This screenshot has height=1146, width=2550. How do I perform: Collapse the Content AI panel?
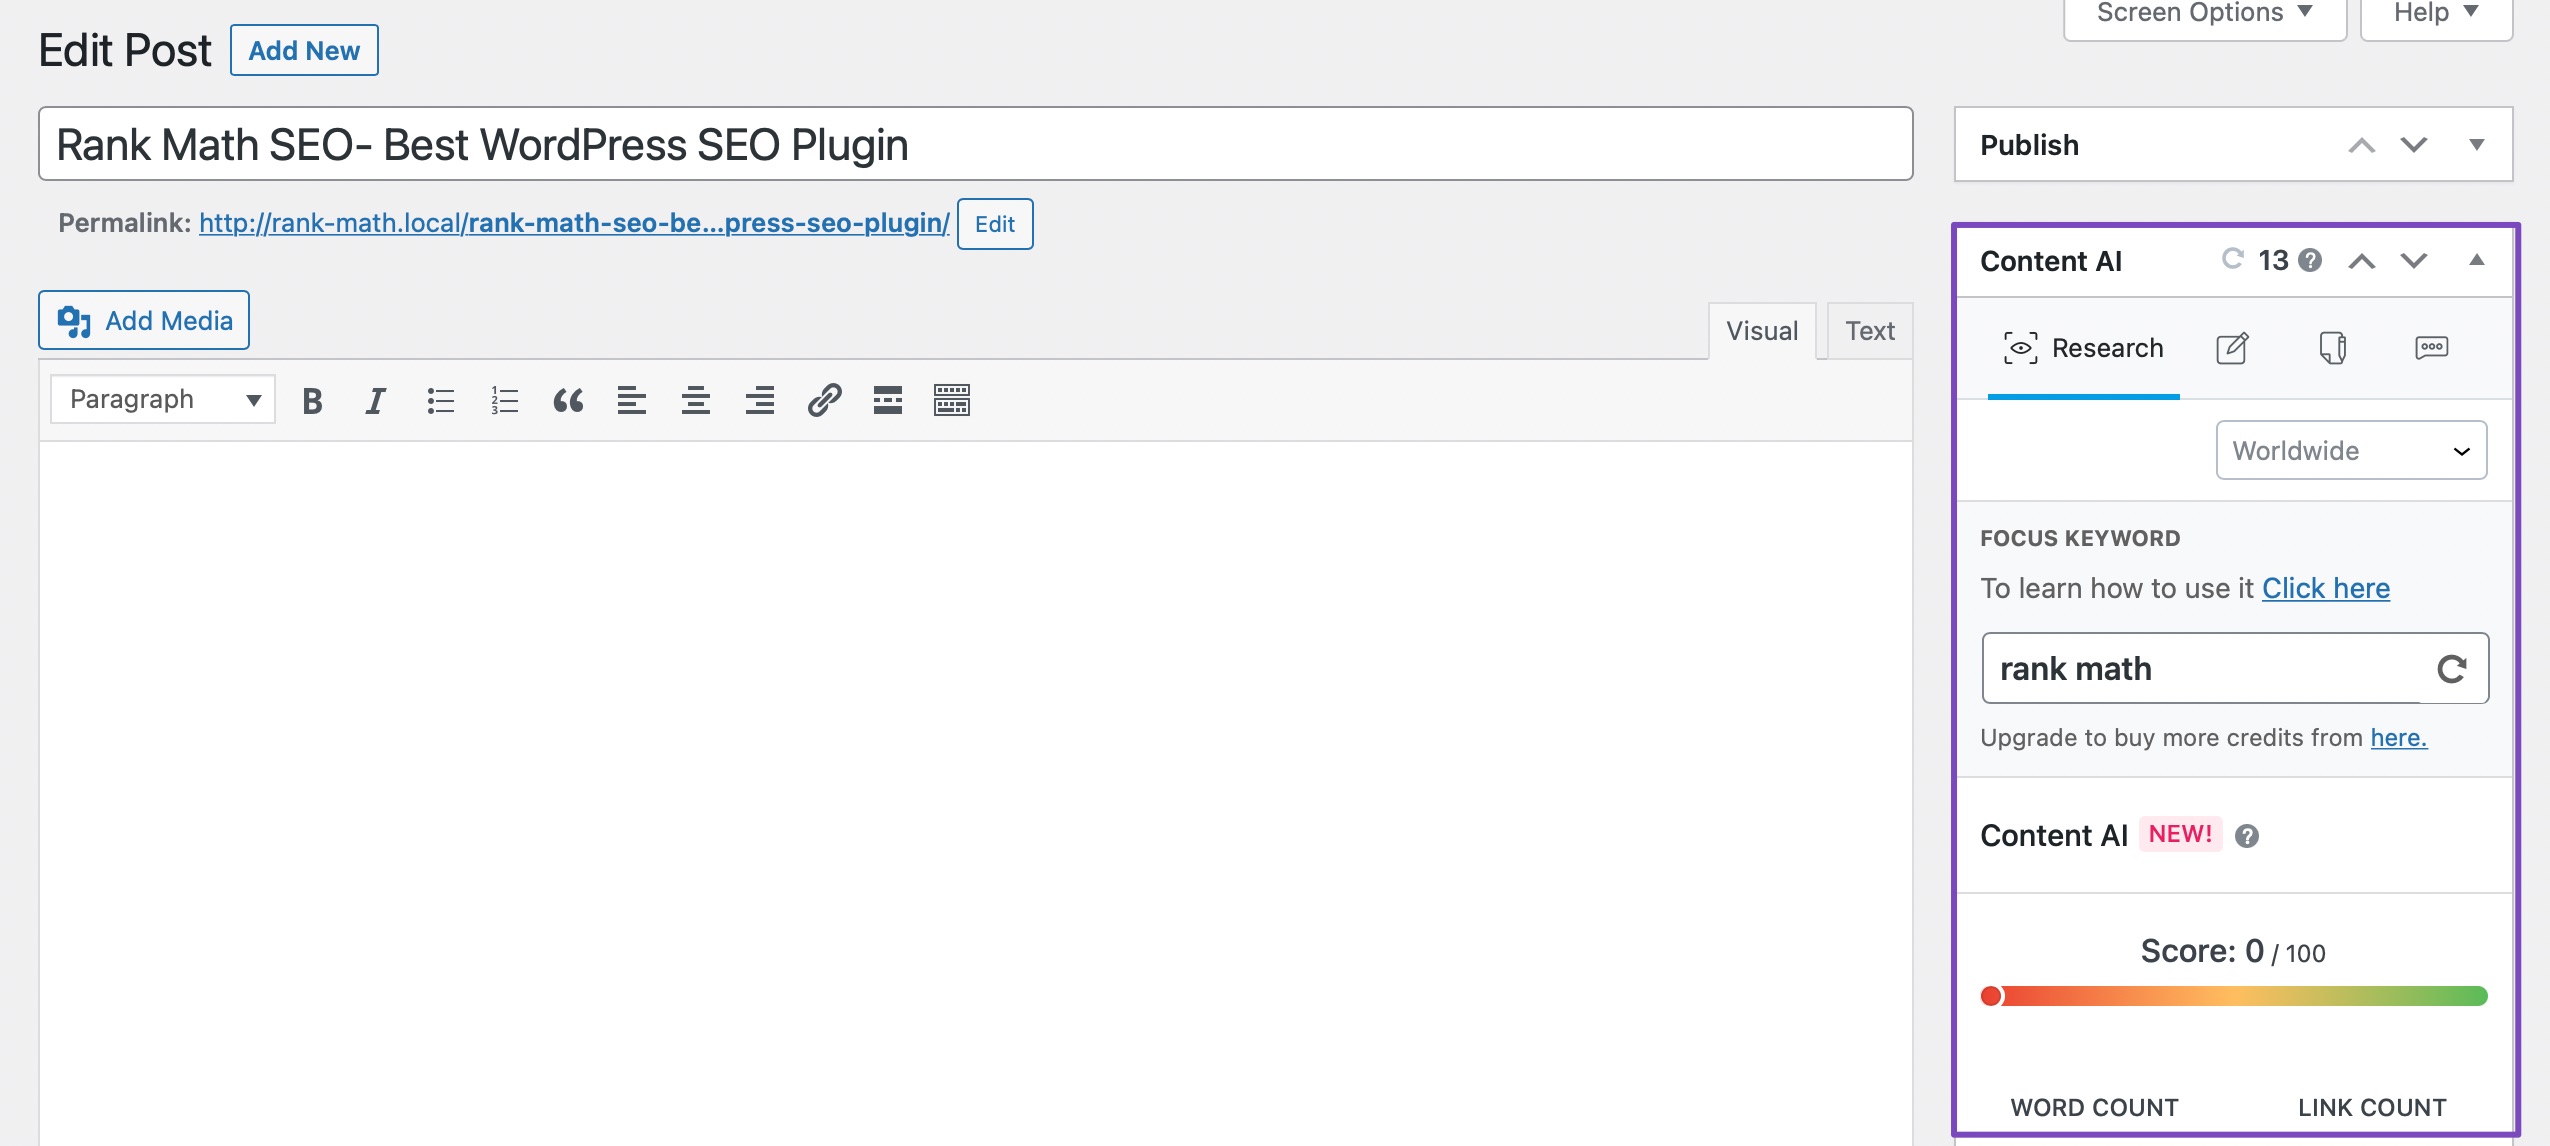pos(2477,260)
